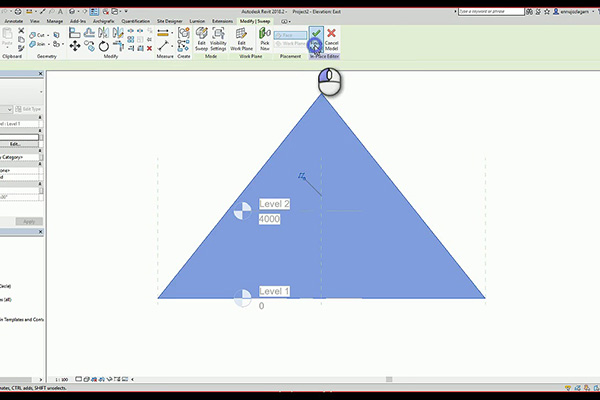The height and width of the screenshot is (400, 600).
Task: Open the Quantification ribbon tab
Action: (x=135, y=21)
